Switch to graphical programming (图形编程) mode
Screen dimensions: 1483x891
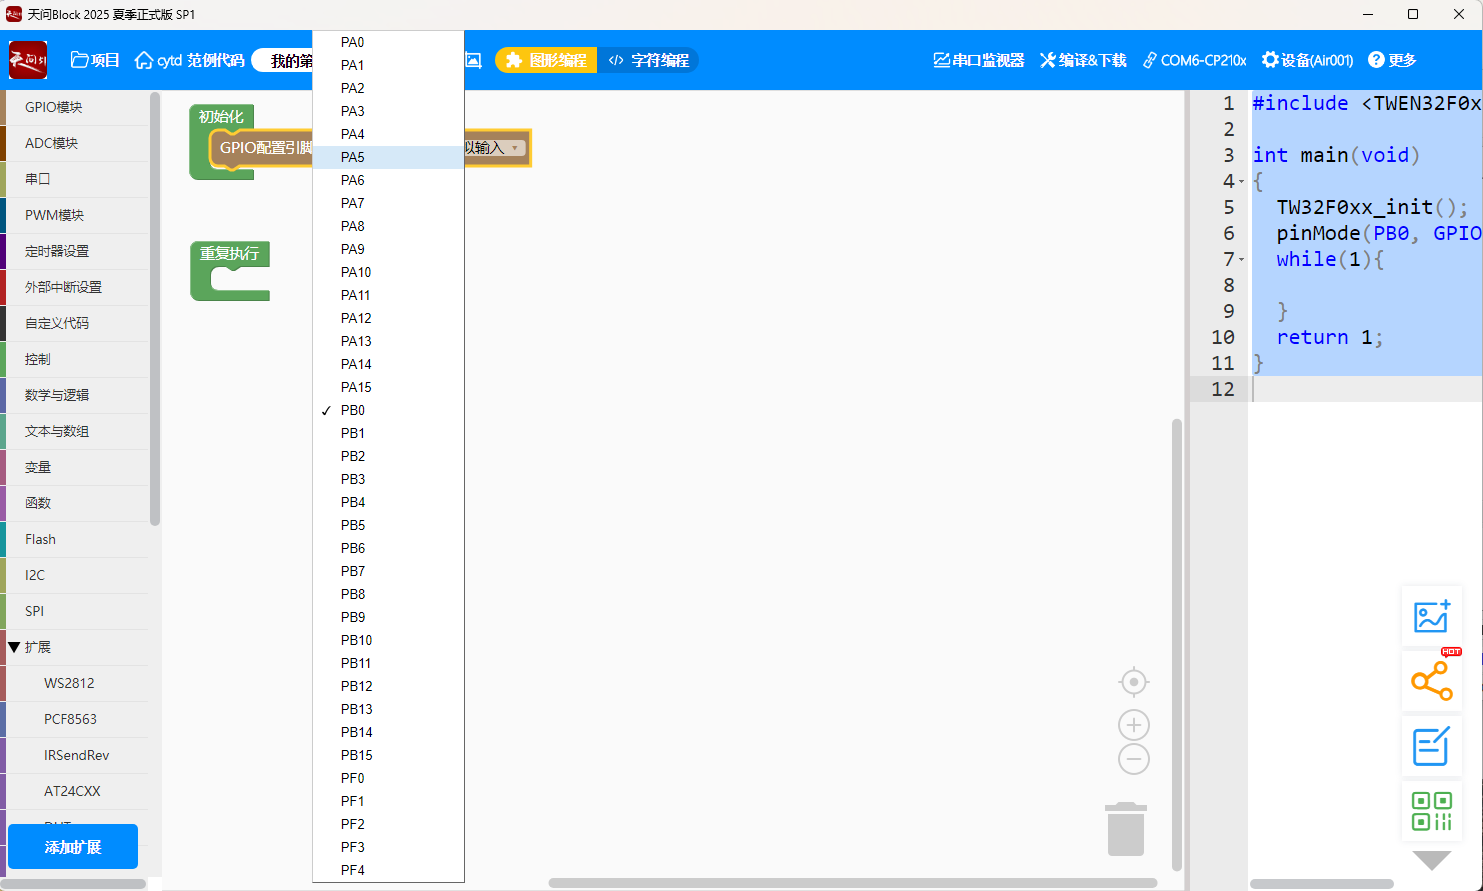pyautogui.click(x=547, y=60)
